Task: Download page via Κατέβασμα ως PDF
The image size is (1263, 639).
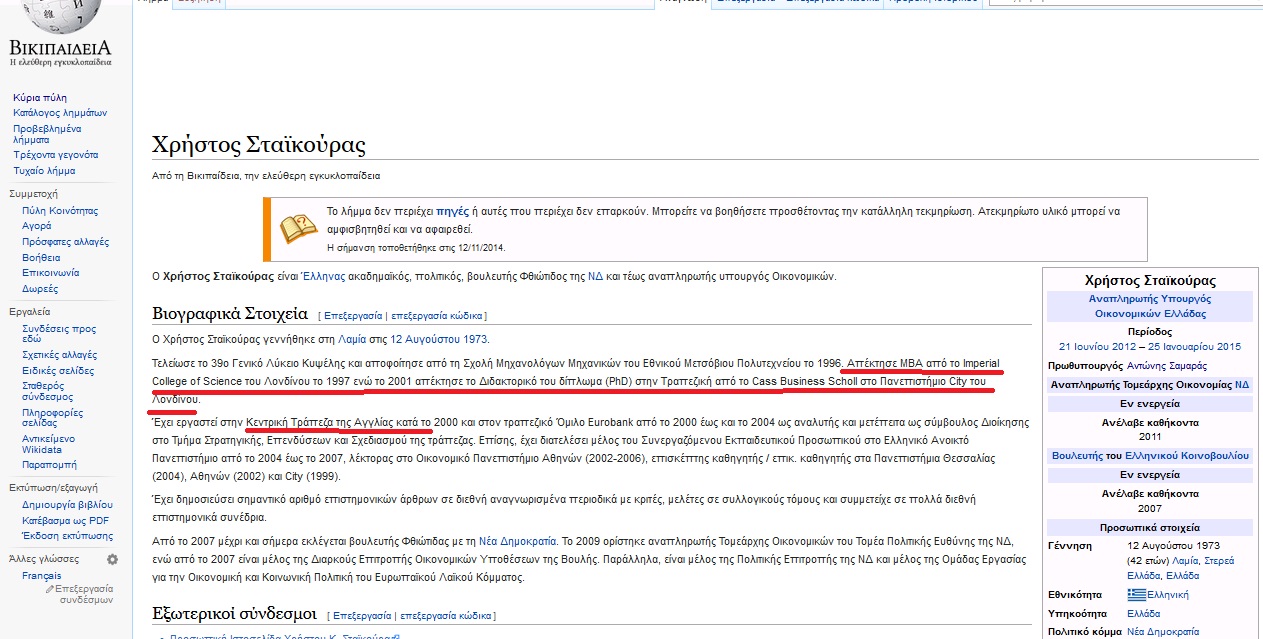Action: (66, 520)
